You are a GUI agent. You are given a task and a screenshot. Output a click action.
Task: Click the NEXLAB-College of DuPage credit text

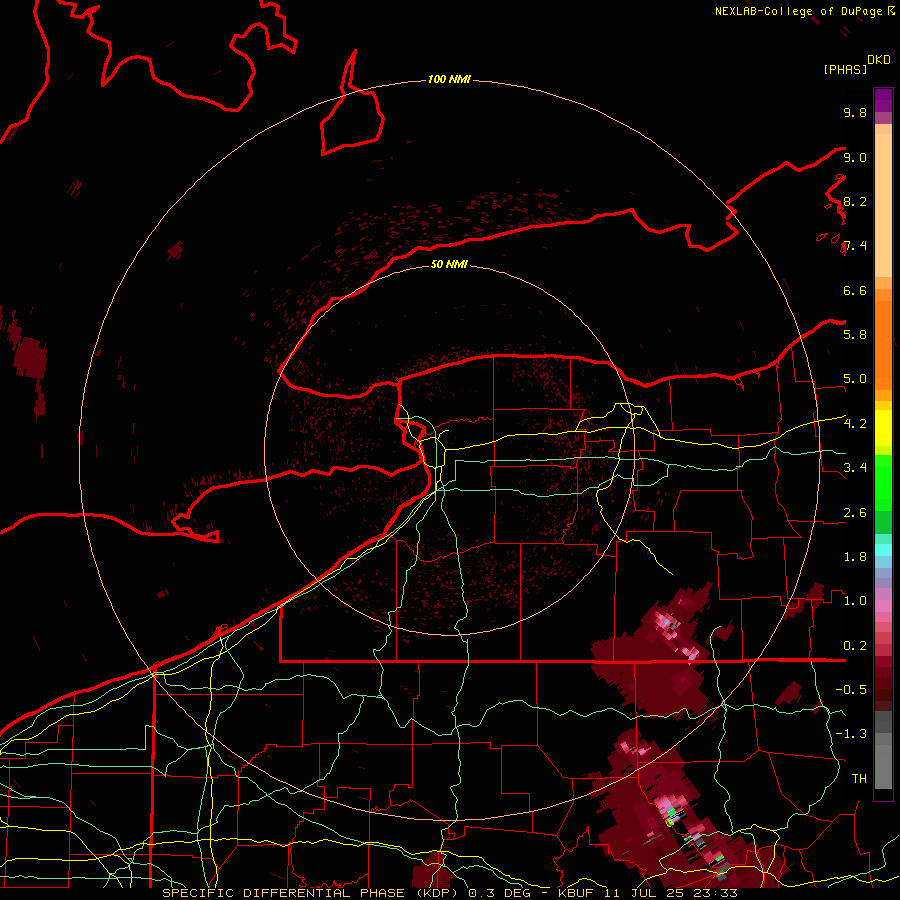(x=798, y=11)
